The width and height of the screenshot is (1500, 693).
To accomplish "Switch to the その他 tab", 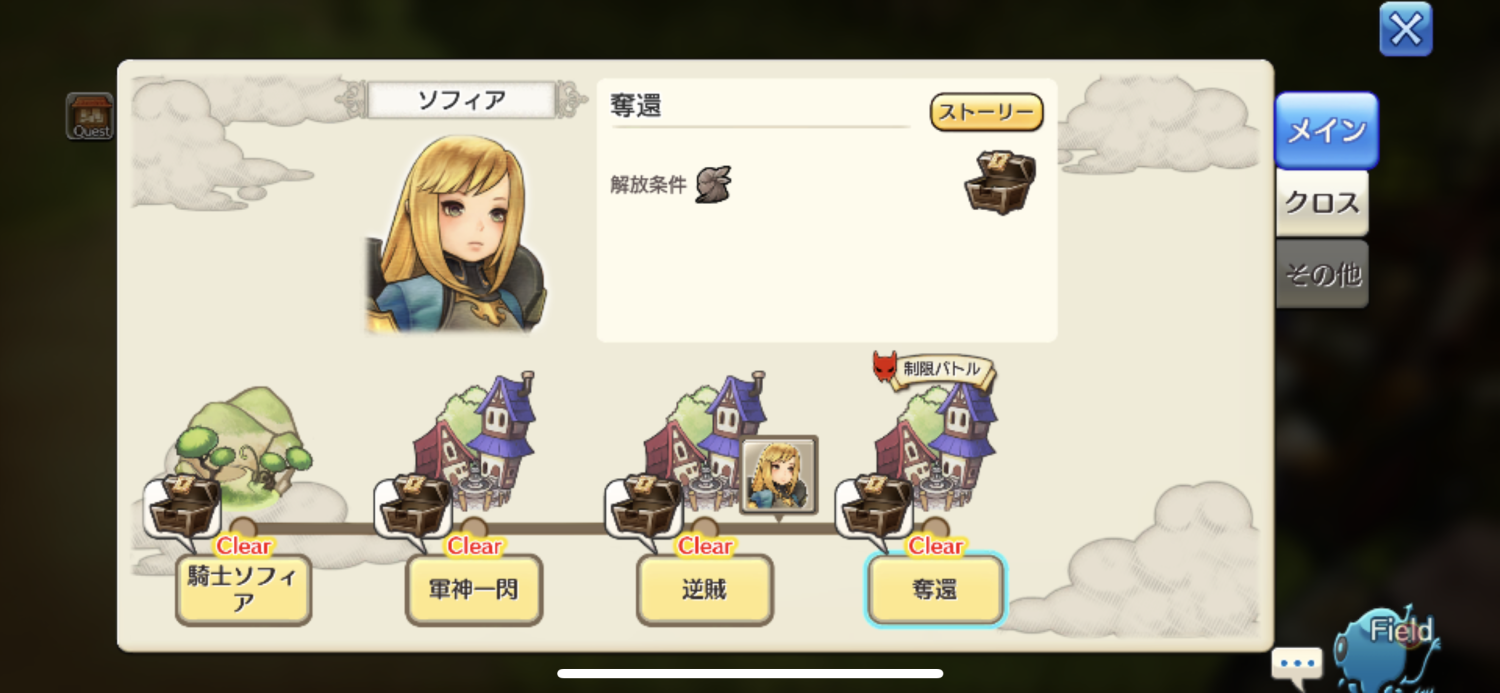I will coord(1322,274).
